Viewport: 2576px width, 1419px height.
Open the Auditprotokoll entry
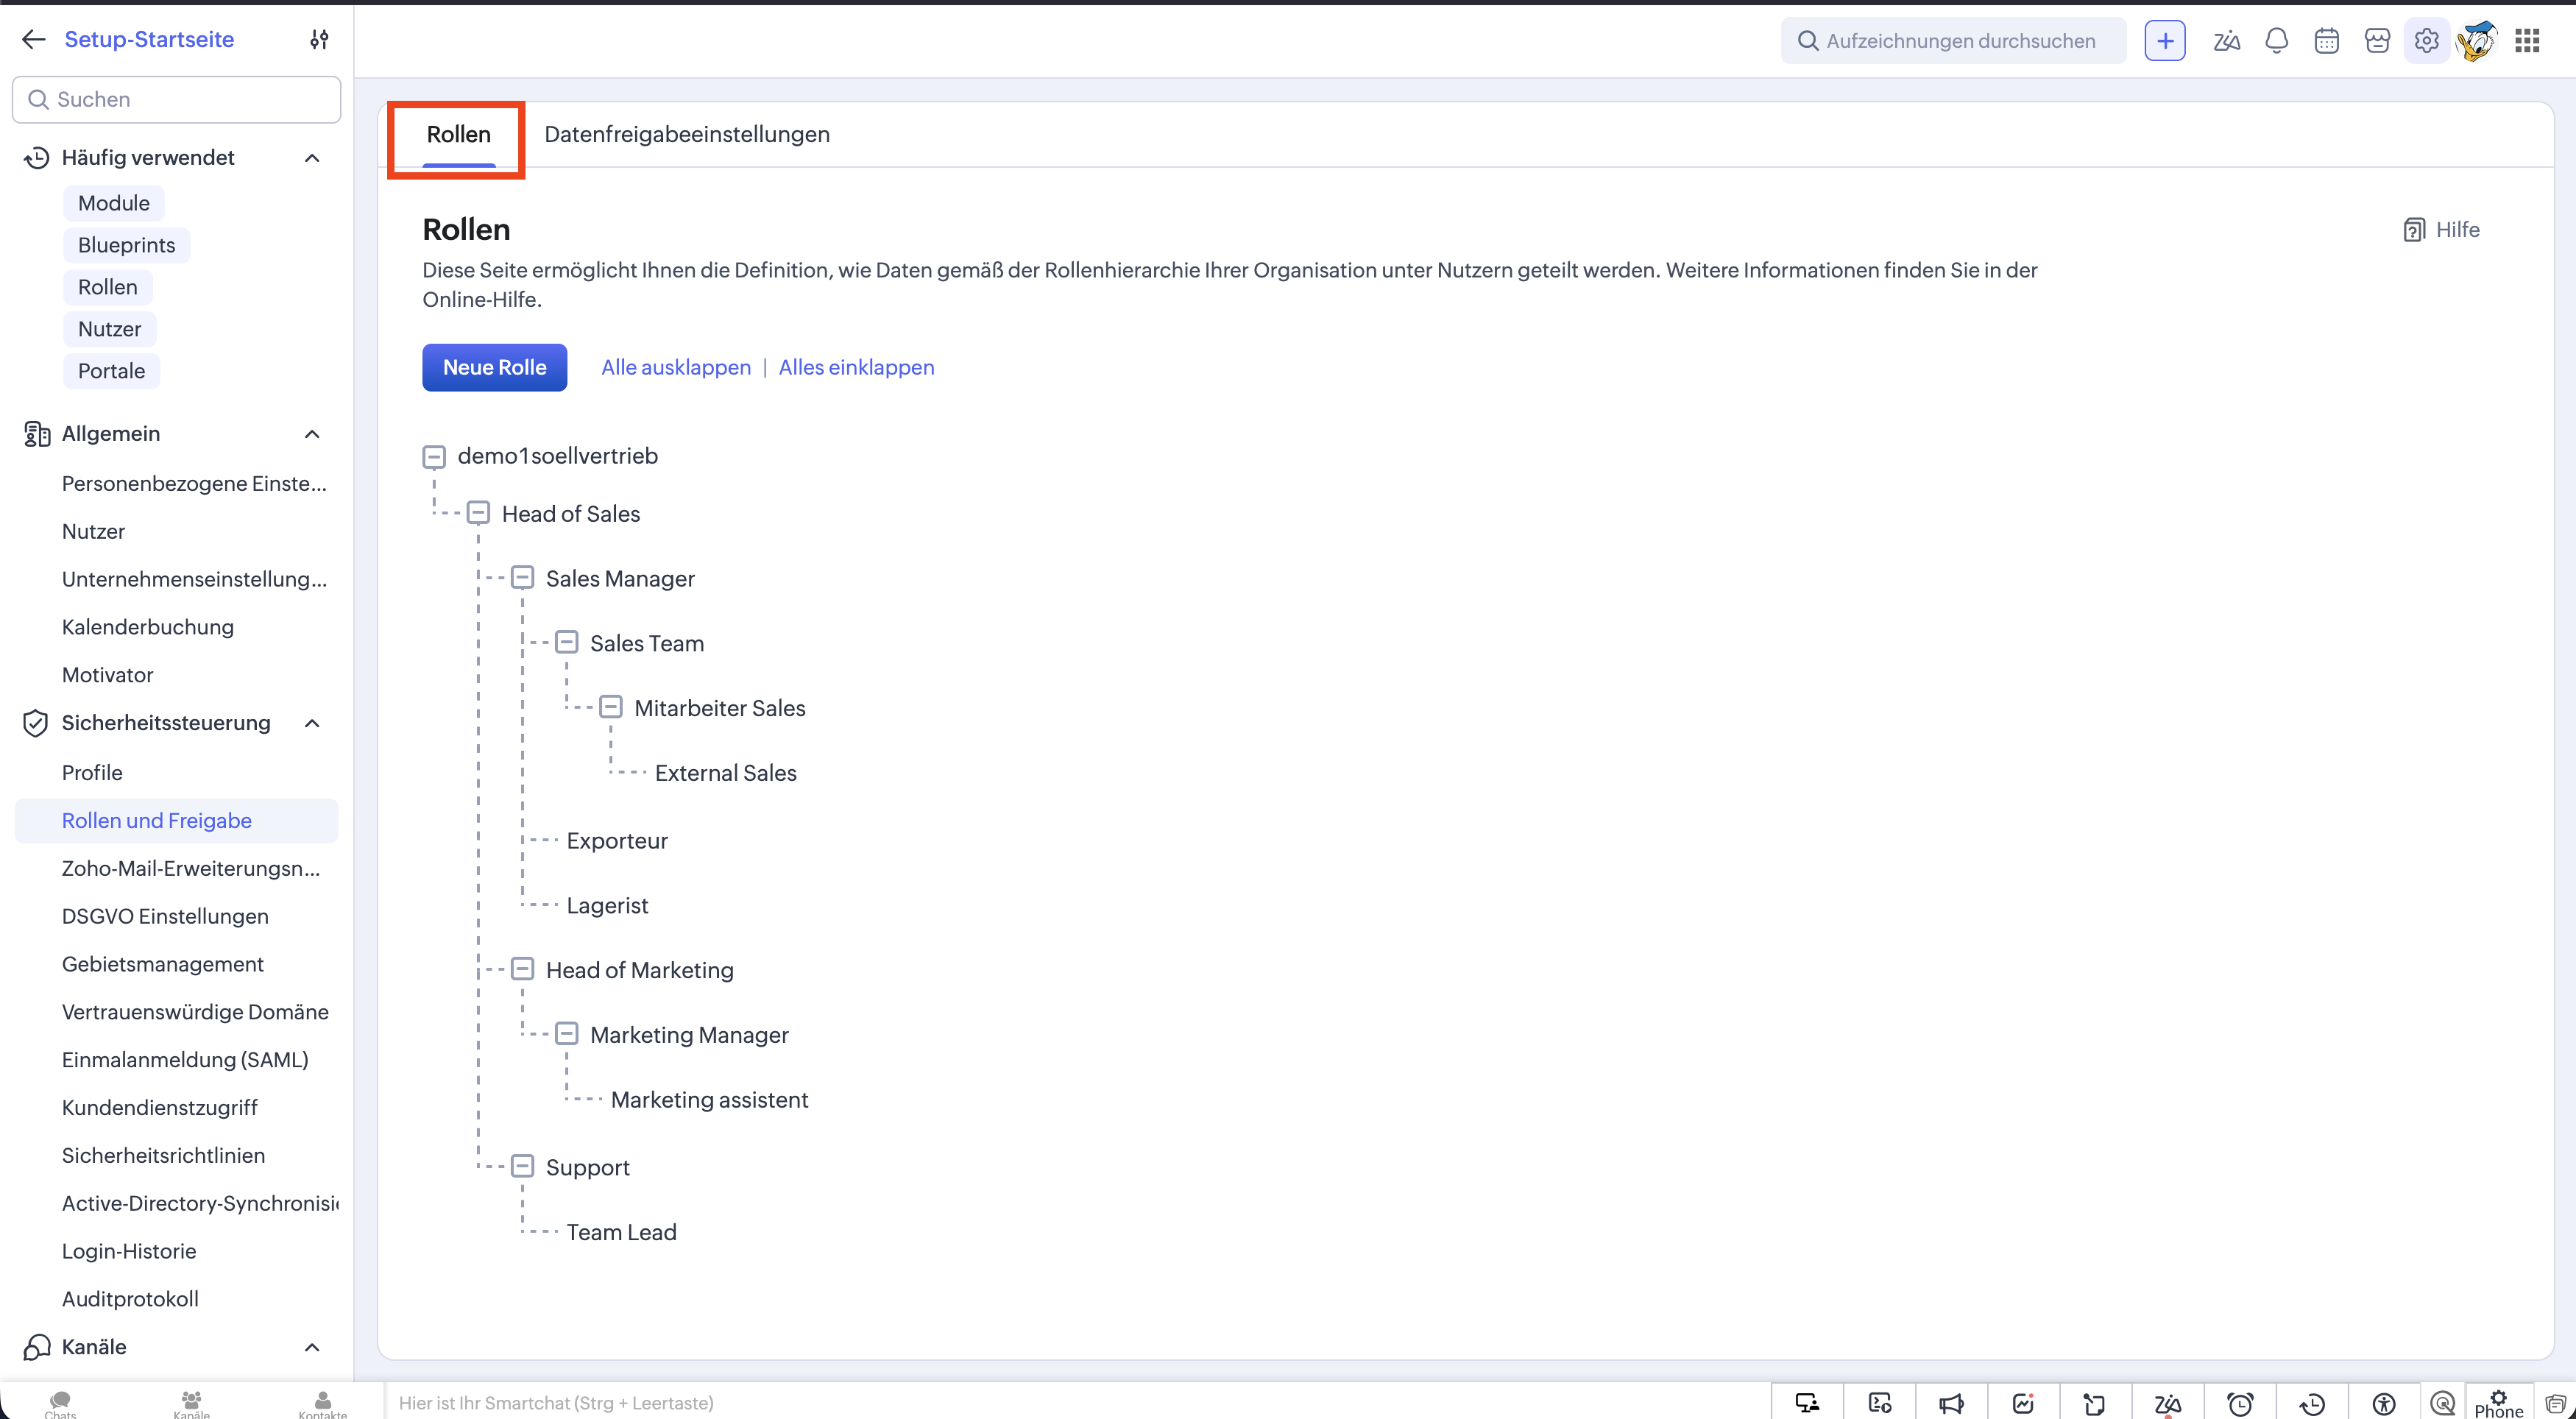[x=130, y=1300]
